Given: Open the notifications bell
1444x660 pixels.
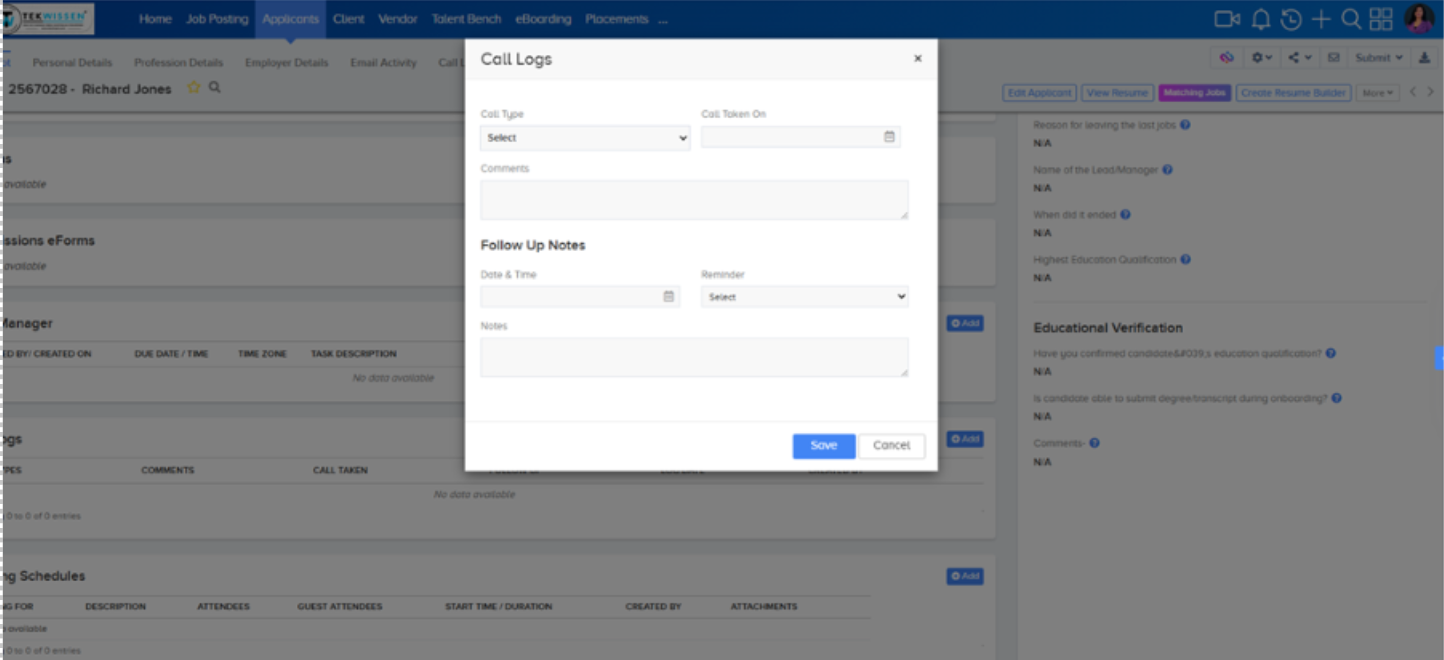Looking at the screenshot, I should click(1261, 19).
